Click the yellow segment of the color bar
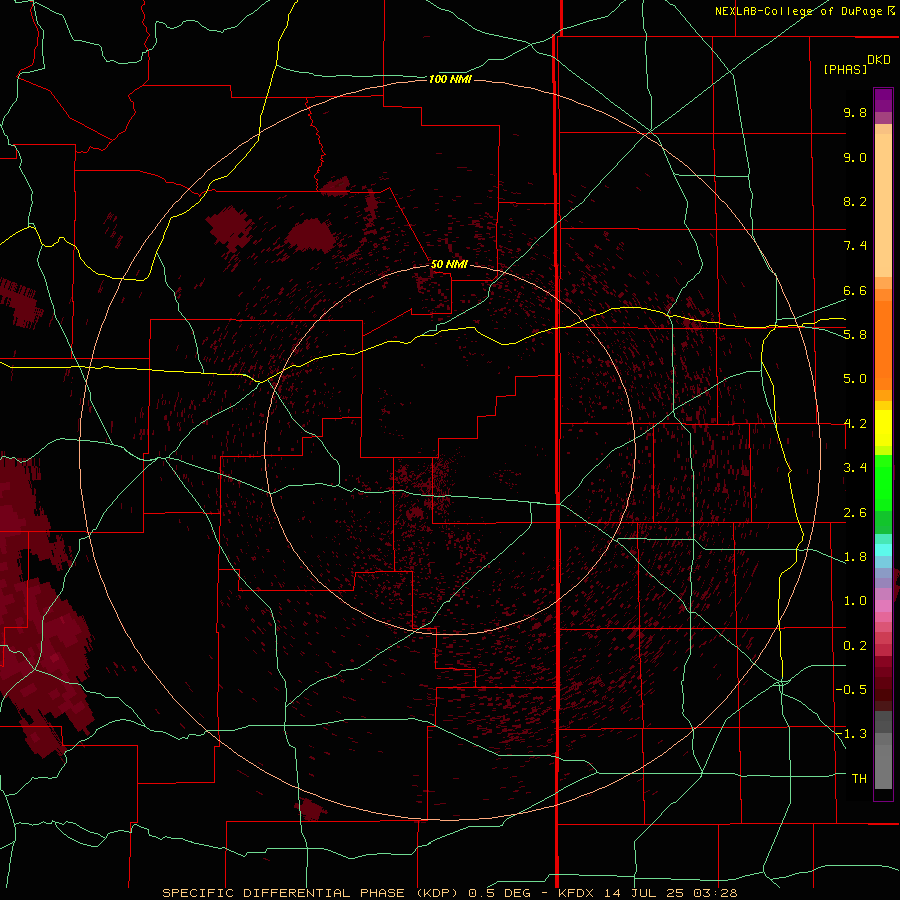 [883, 428]
